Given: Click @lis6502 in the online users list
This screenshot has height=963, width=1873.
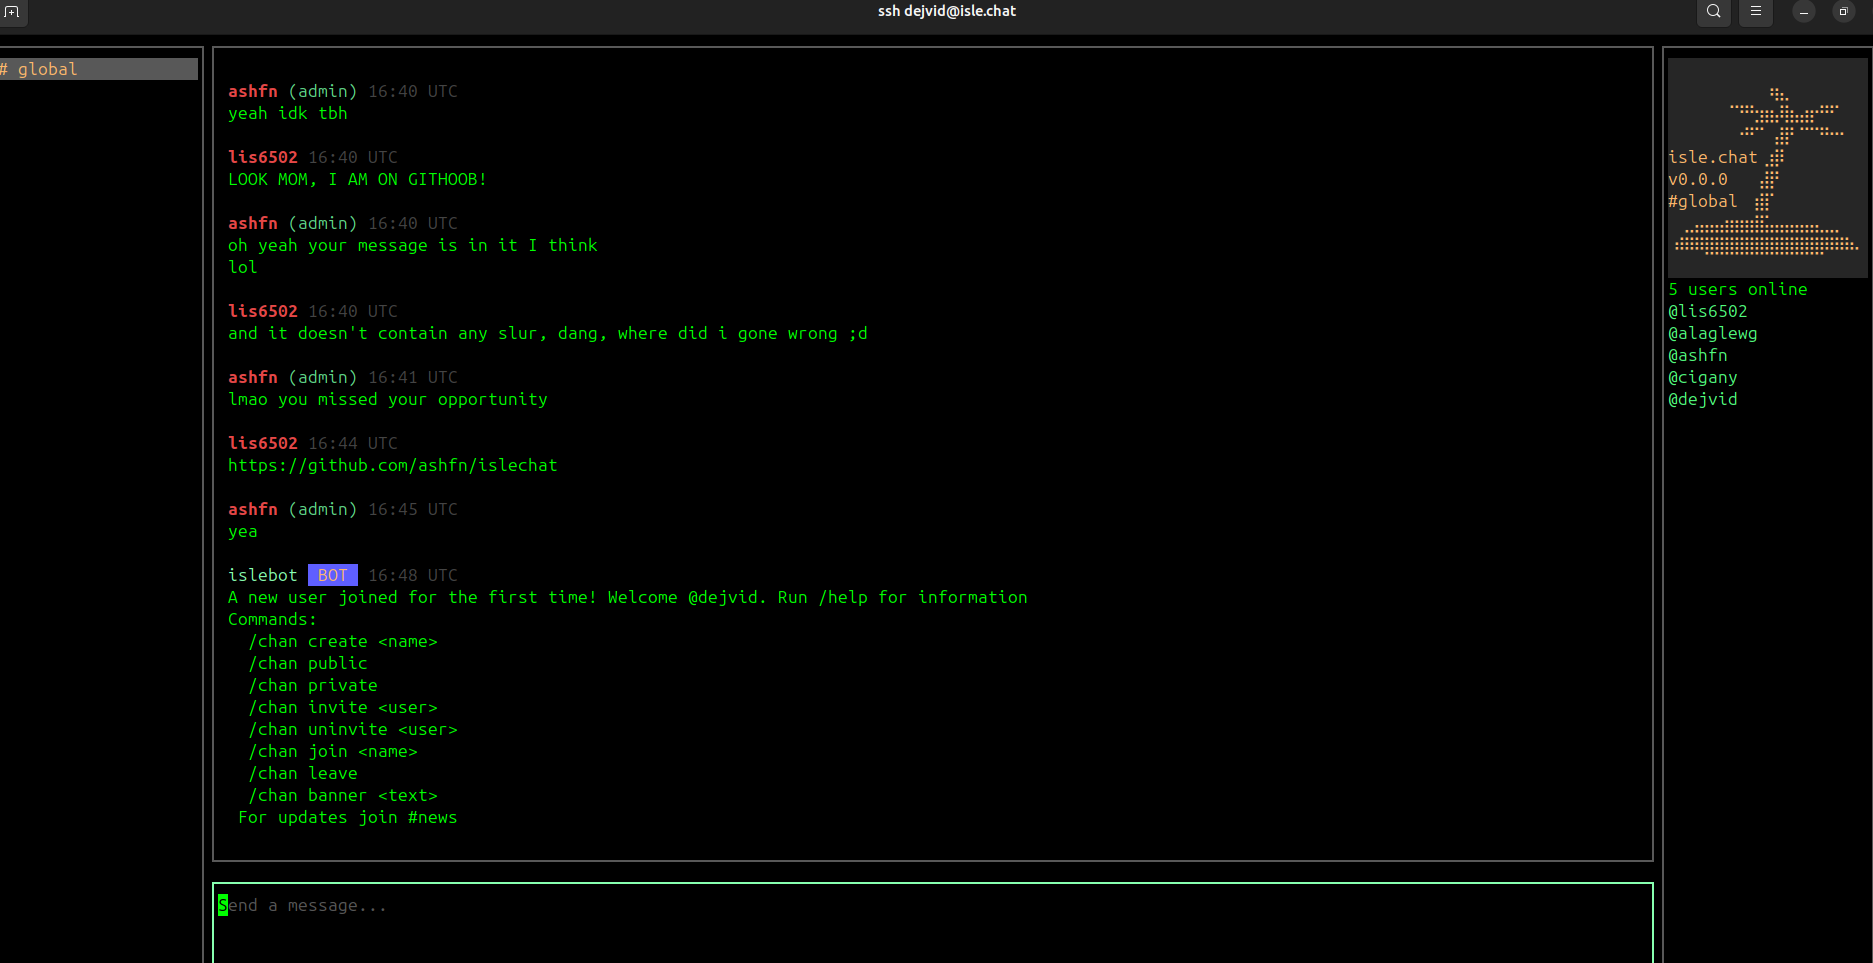Looking at the screenshot, I should click(1707, 311).
